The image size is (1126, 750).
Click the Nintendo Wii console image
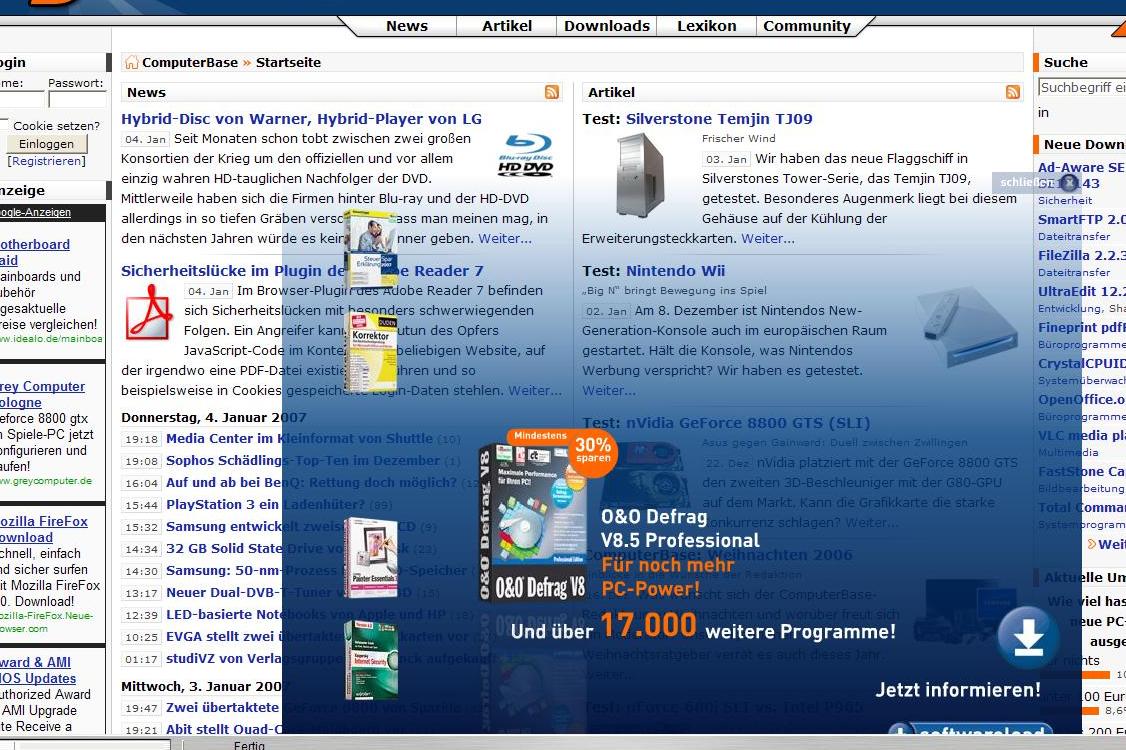click(967, 326)
